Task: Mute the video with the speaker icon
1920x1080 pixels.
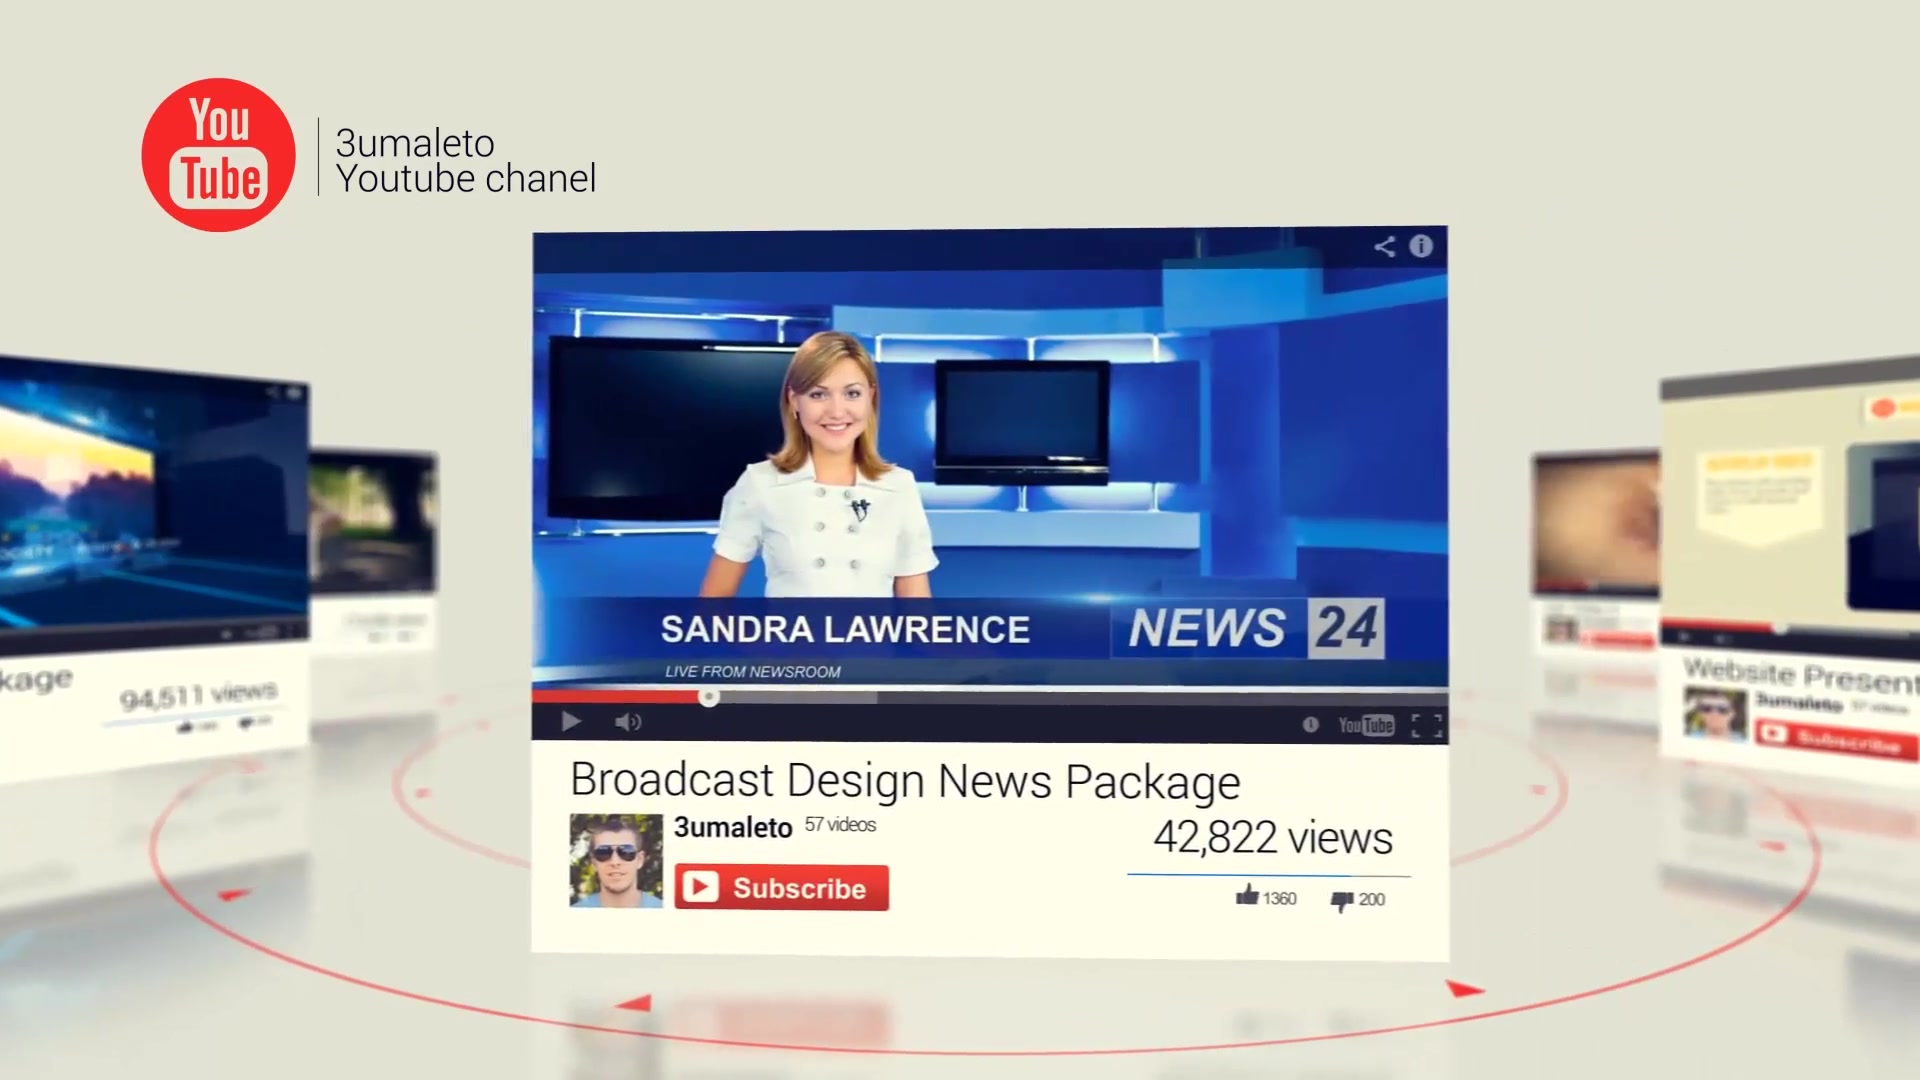Action: click(x=627, y=722)
